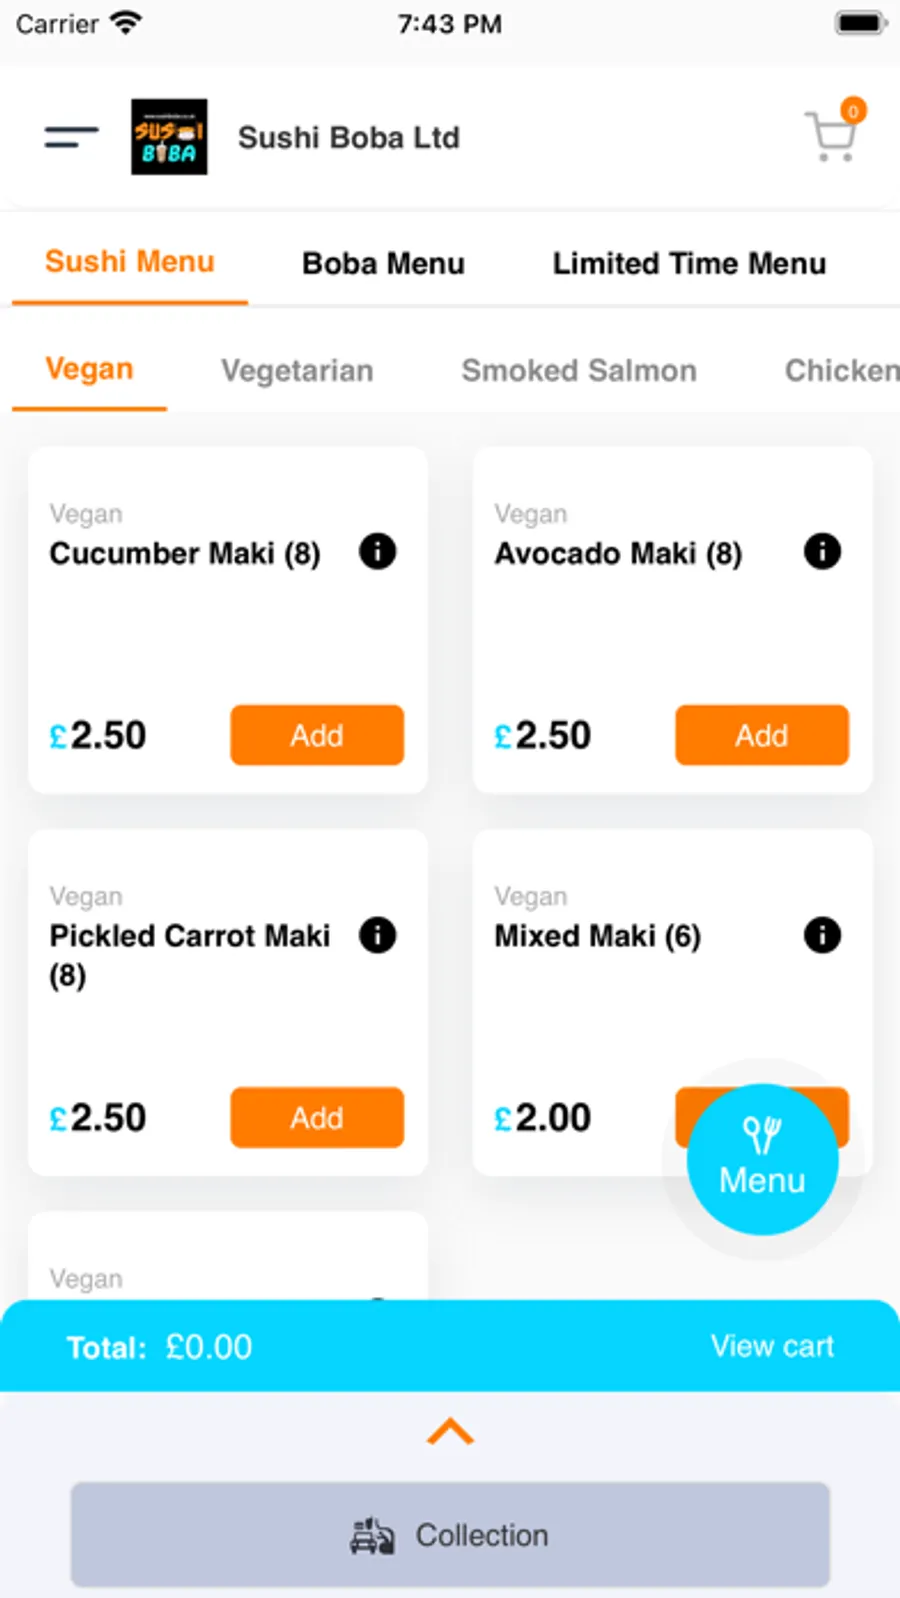Open the hamburger side menu
This screenshot has height=1598, width=900.
[x=71, y=137]
